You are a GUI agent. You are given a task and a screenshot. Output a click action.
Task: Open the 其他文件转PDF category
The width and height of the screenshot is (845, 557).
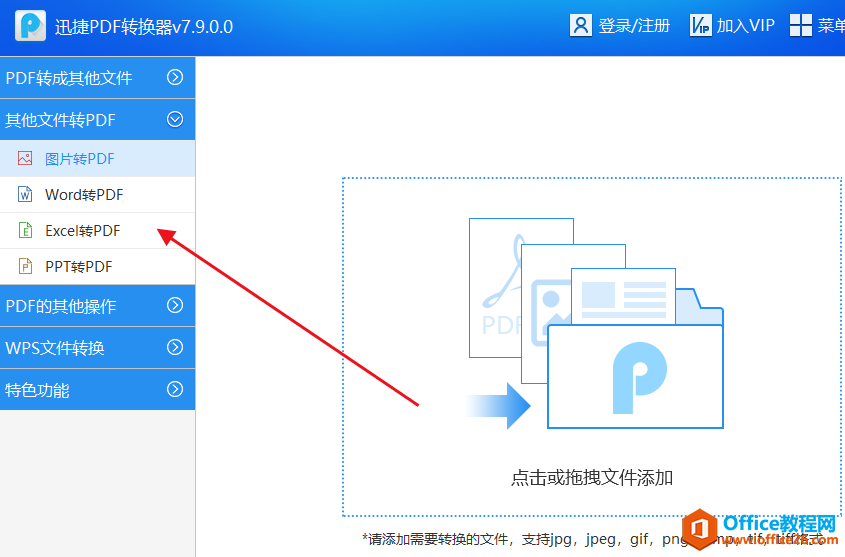point(98,120)
